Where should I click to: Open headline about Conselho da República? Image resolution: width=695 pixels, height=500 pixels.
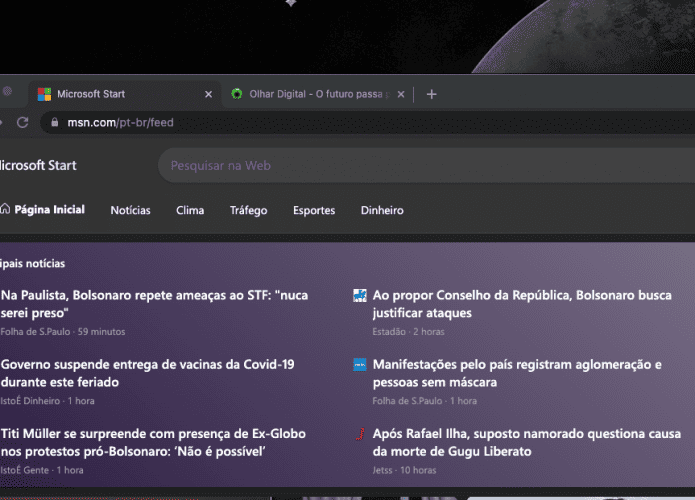coord(522,304)
